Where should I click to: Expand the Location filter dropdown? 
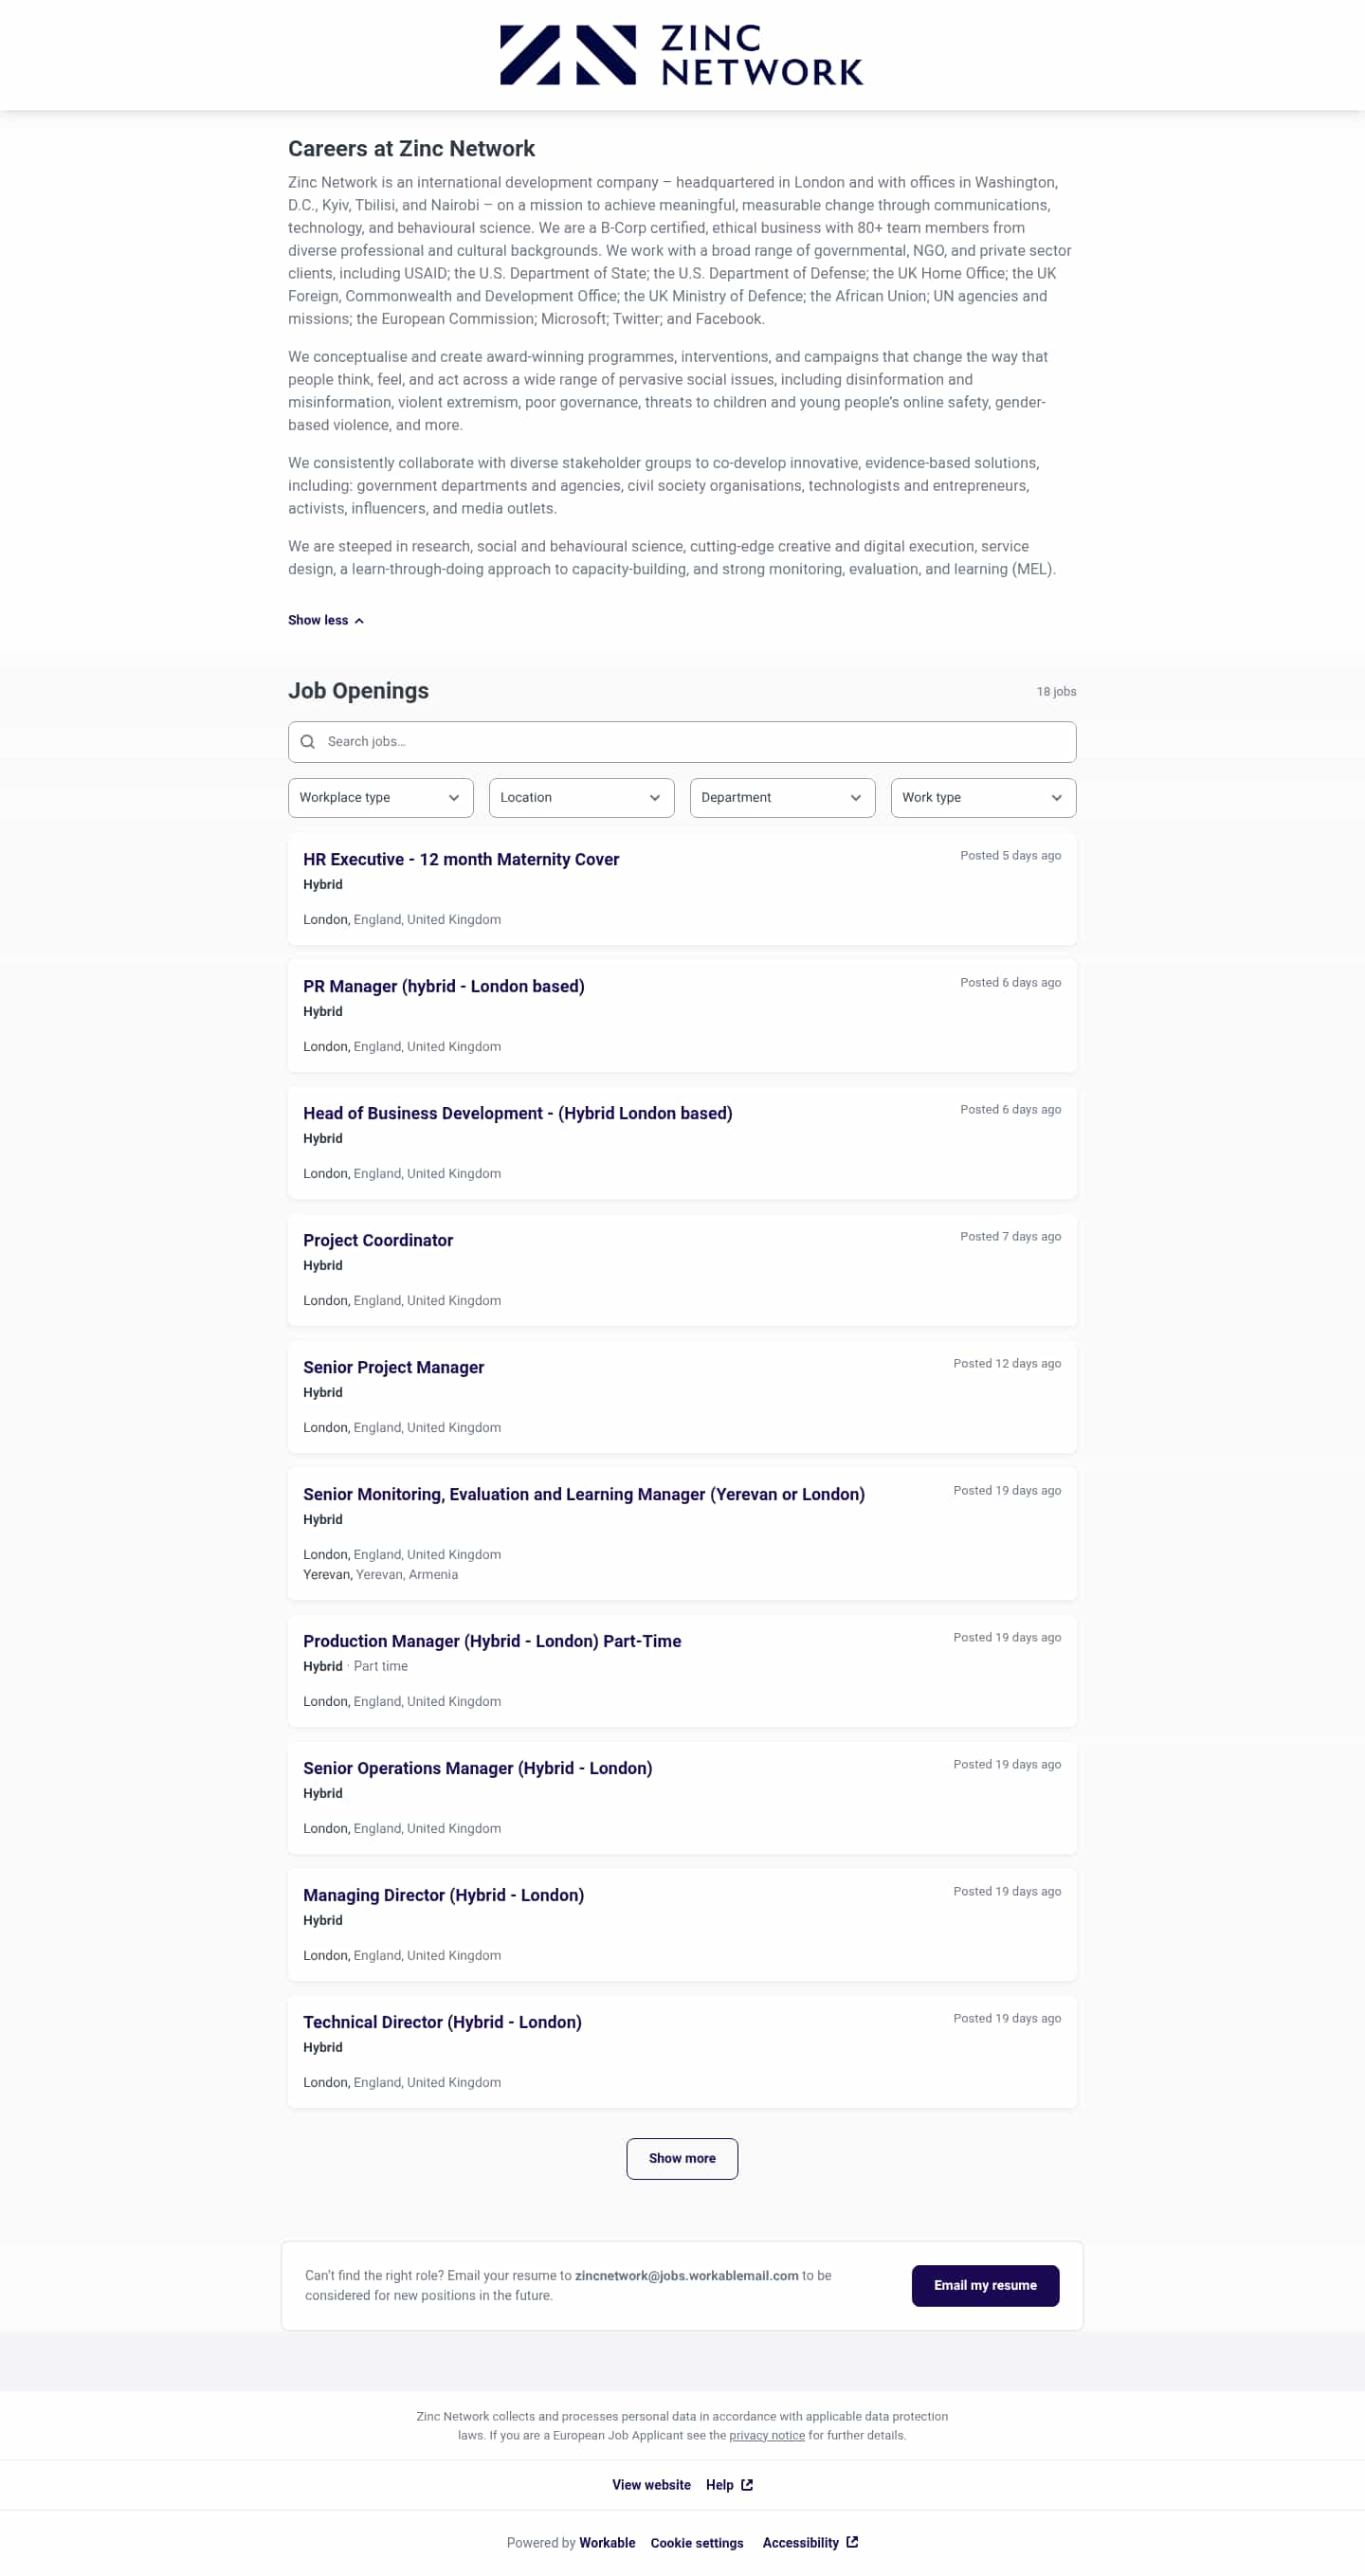[581, 798]
